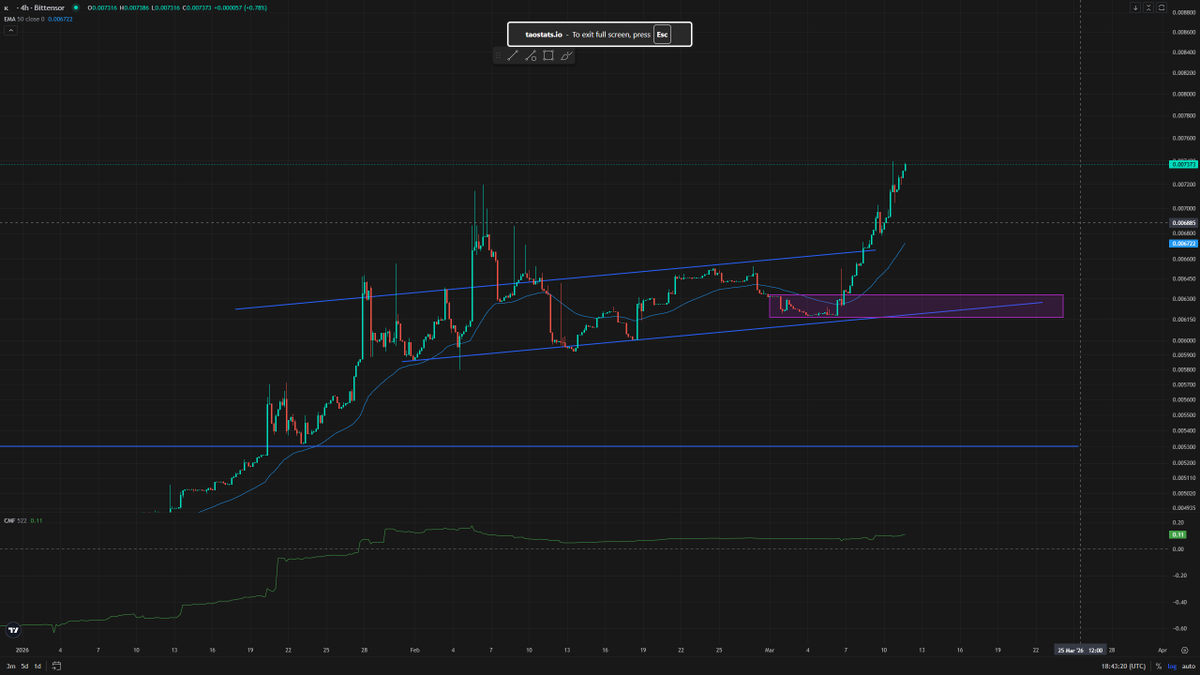The width and height of the screenshot is (1200, 675).
Task: Select the rectangle drawing tool
Action: (548, 57)
